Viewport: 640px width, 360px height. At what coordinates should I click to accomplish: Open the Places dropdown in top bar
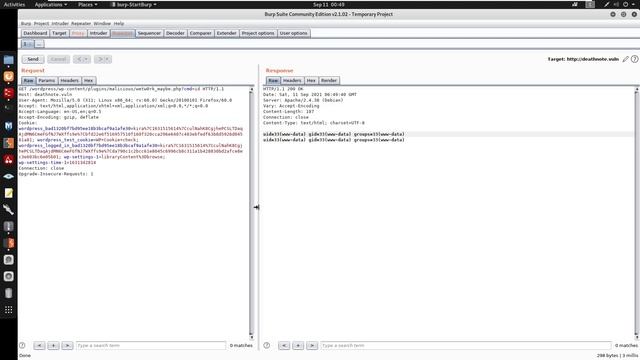click(88, 4)
